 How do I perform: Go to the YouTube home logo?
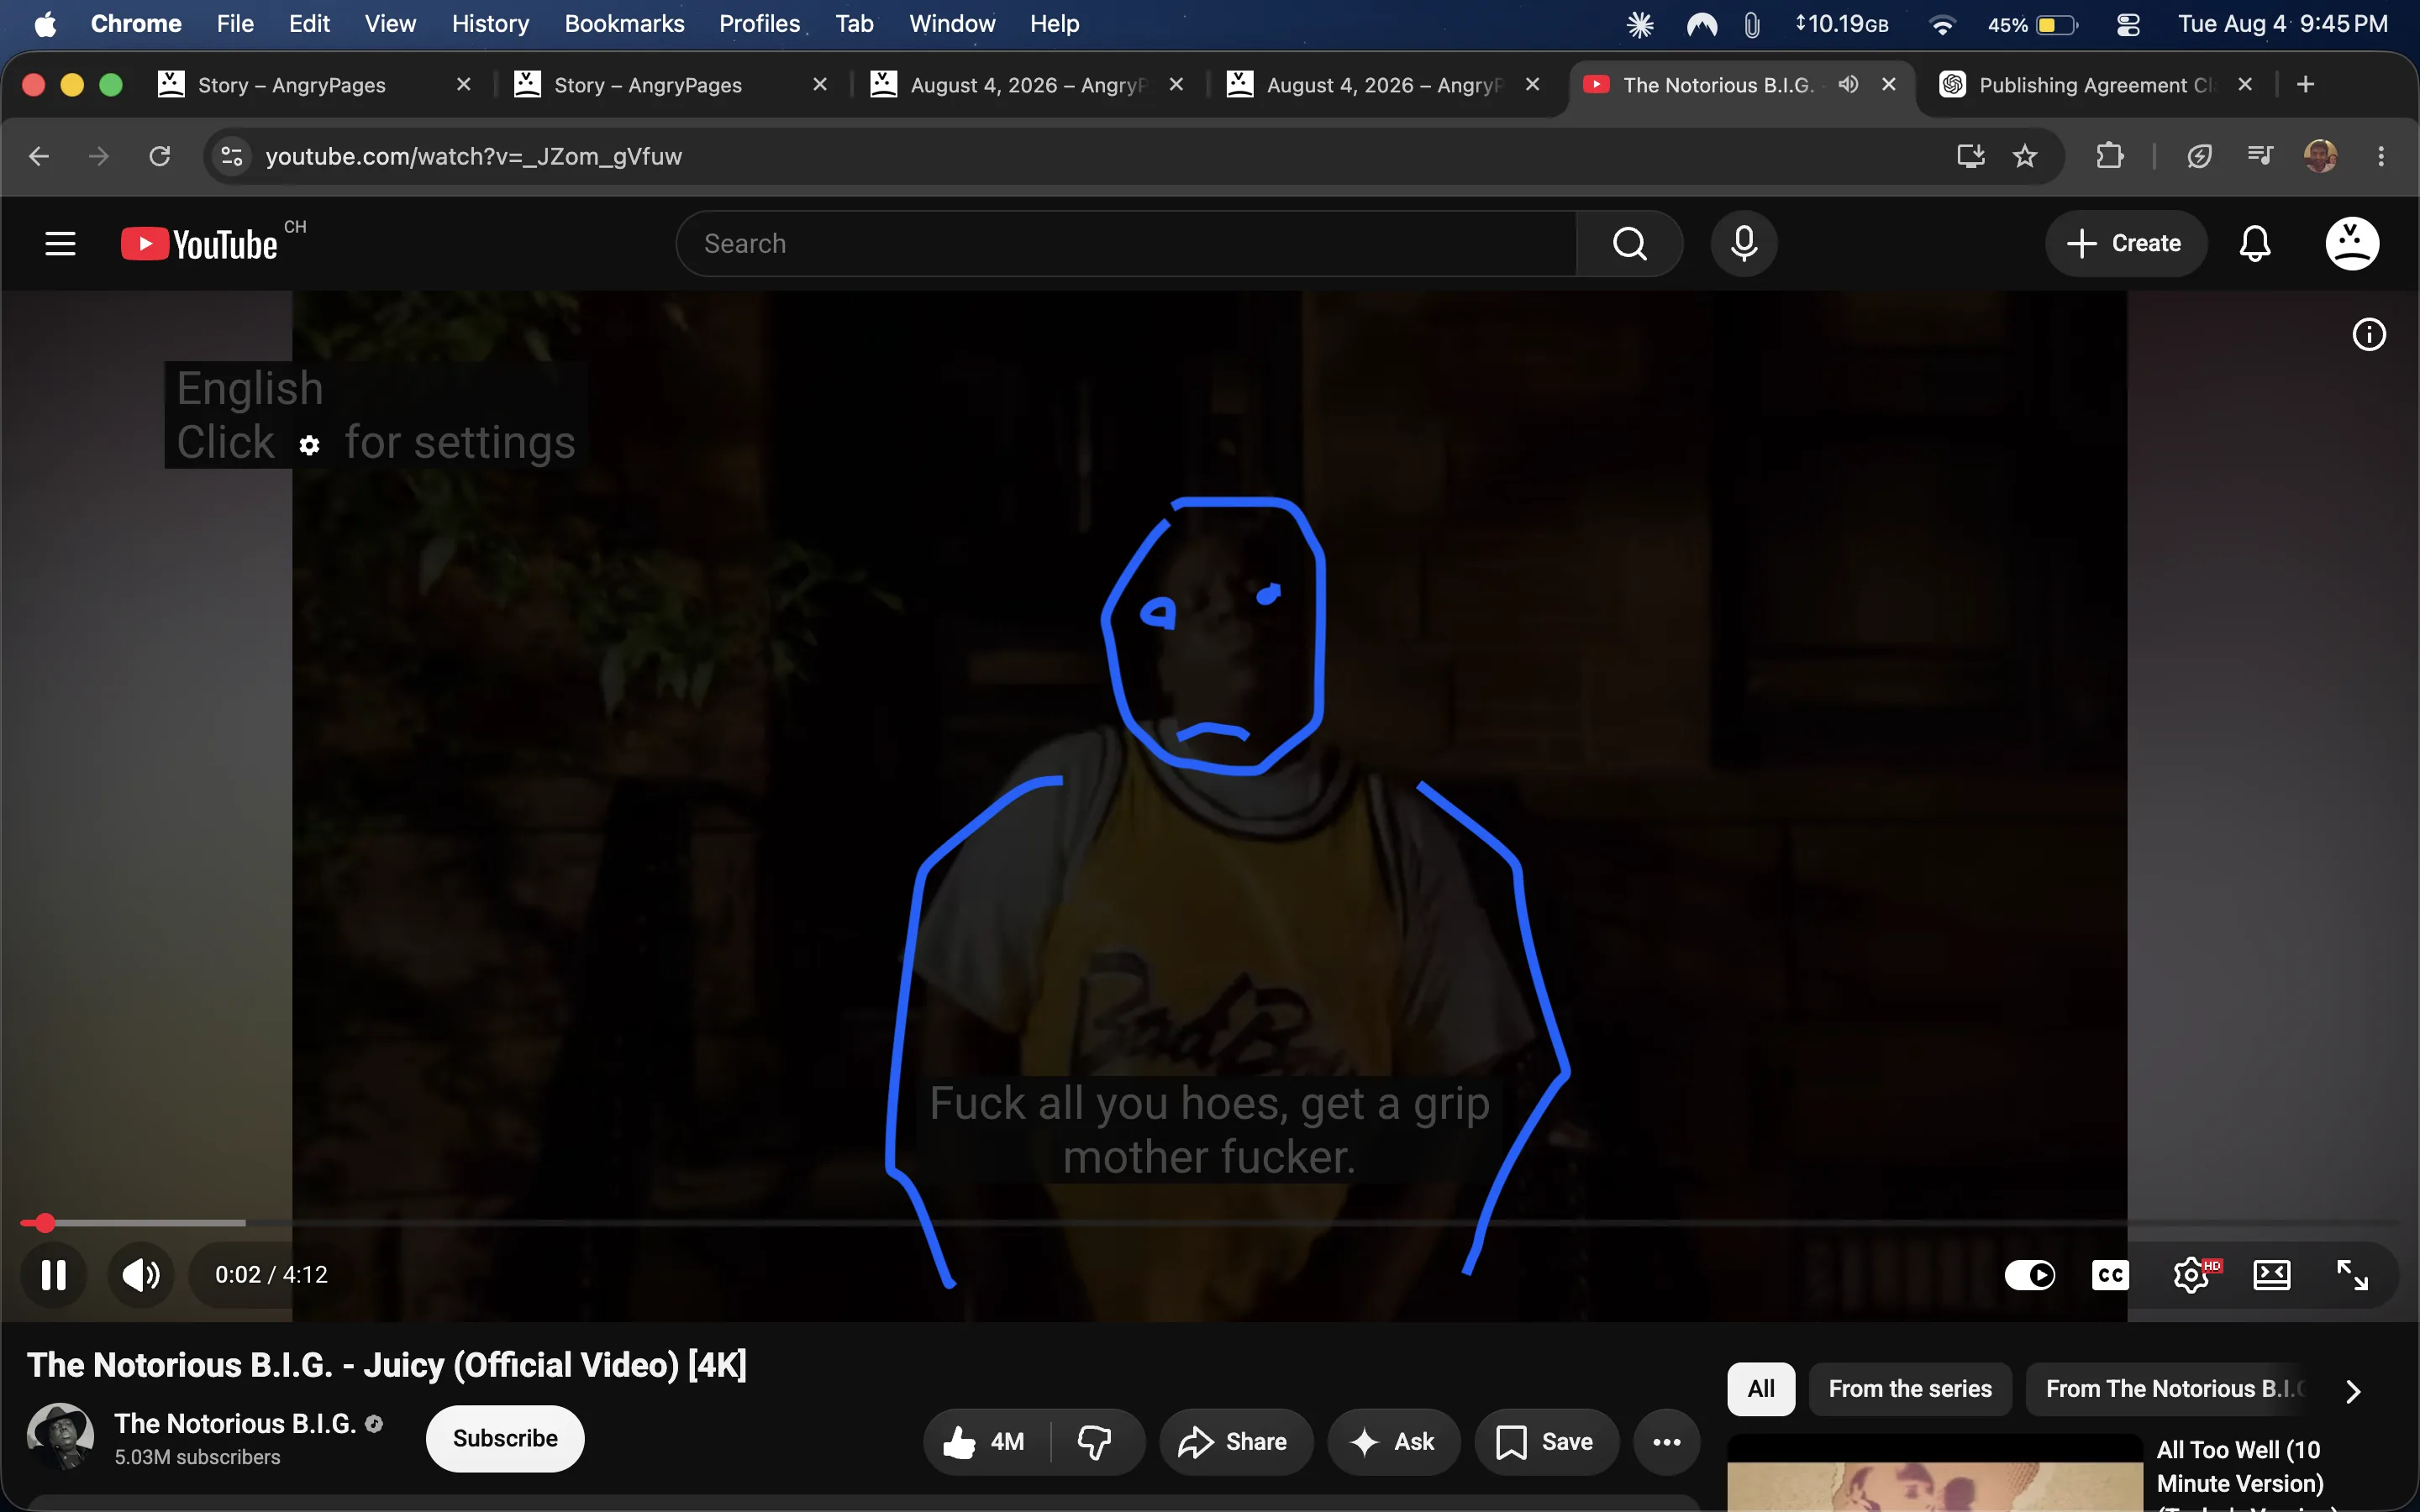199,244
